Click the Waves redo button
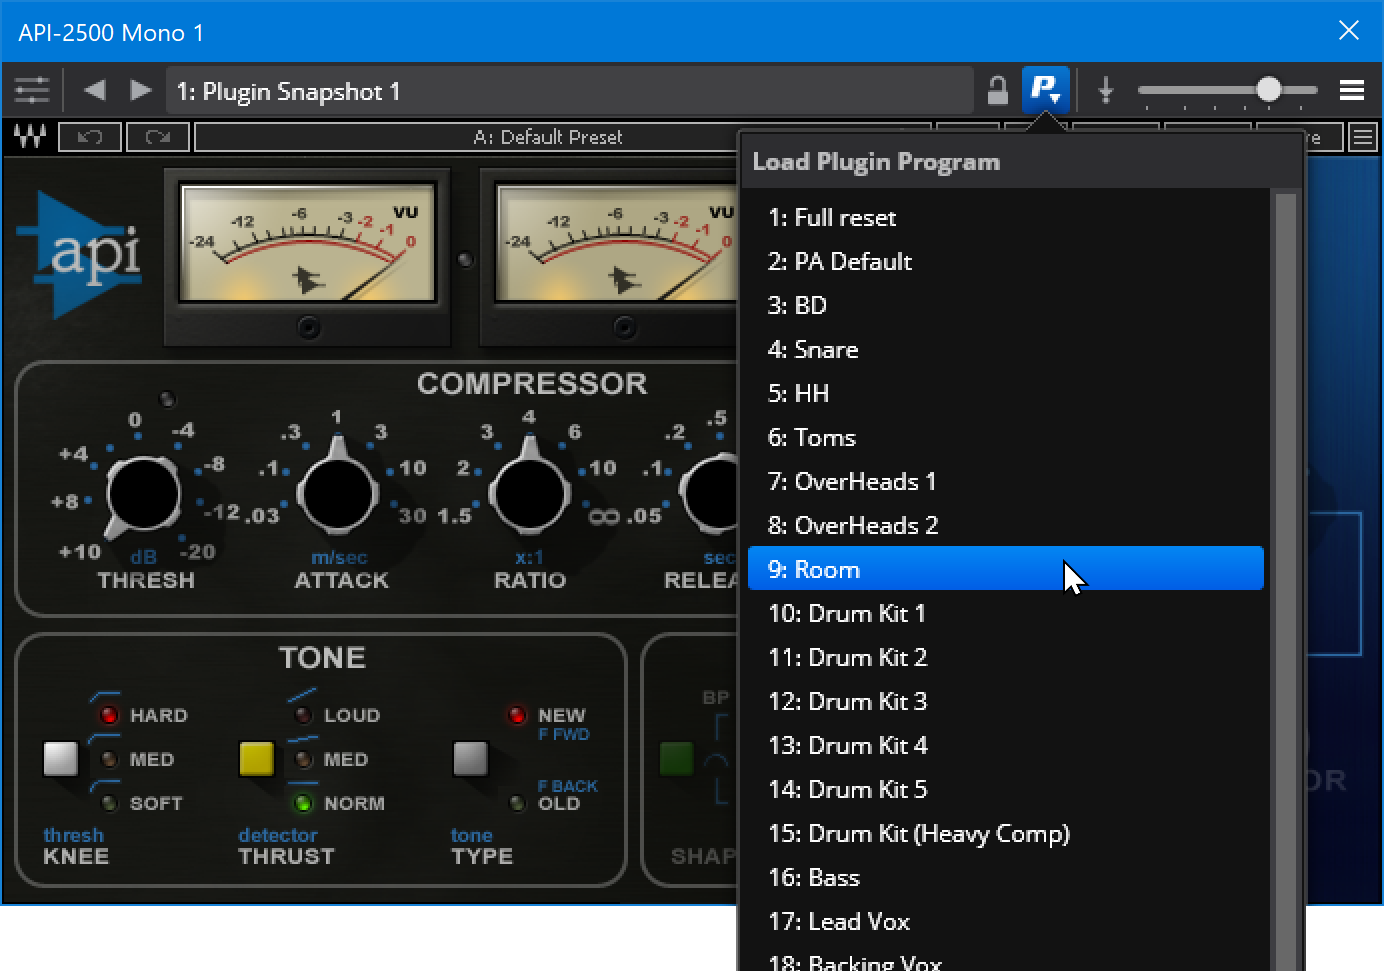 coord(158,137)
